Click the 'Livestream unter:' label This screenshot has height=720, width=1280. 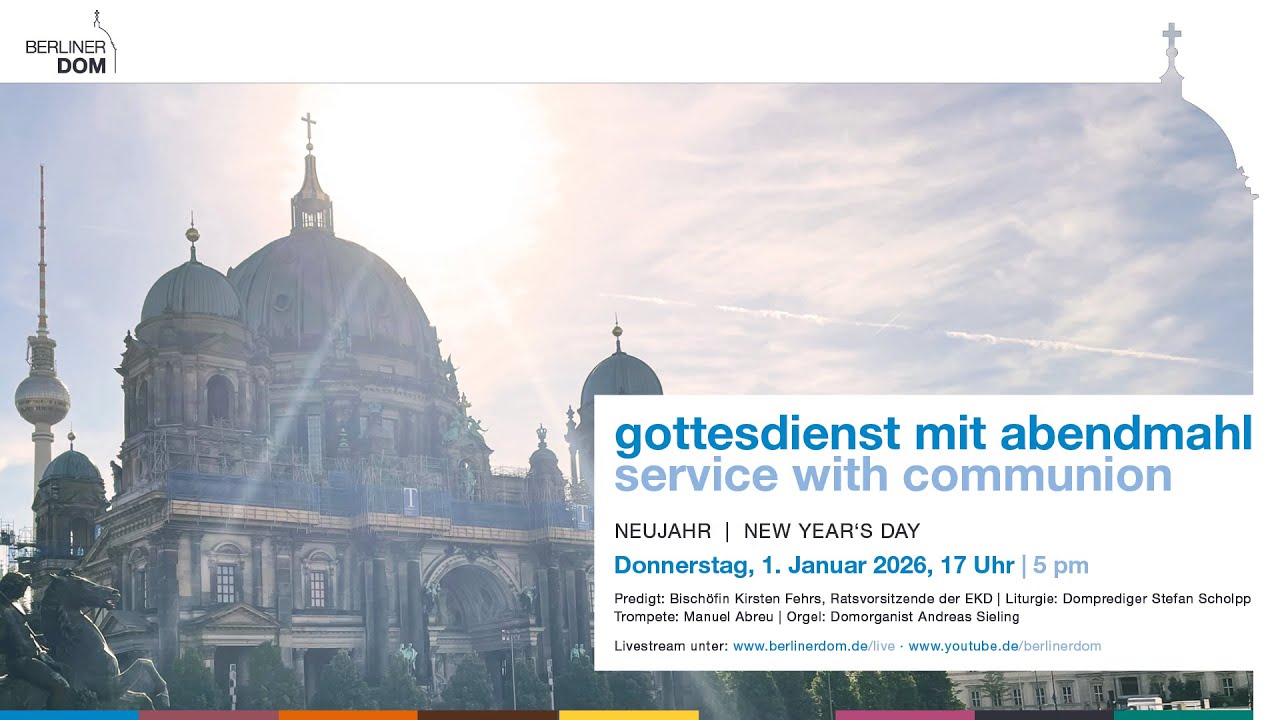pyautogui.click(x=671, y=646)
